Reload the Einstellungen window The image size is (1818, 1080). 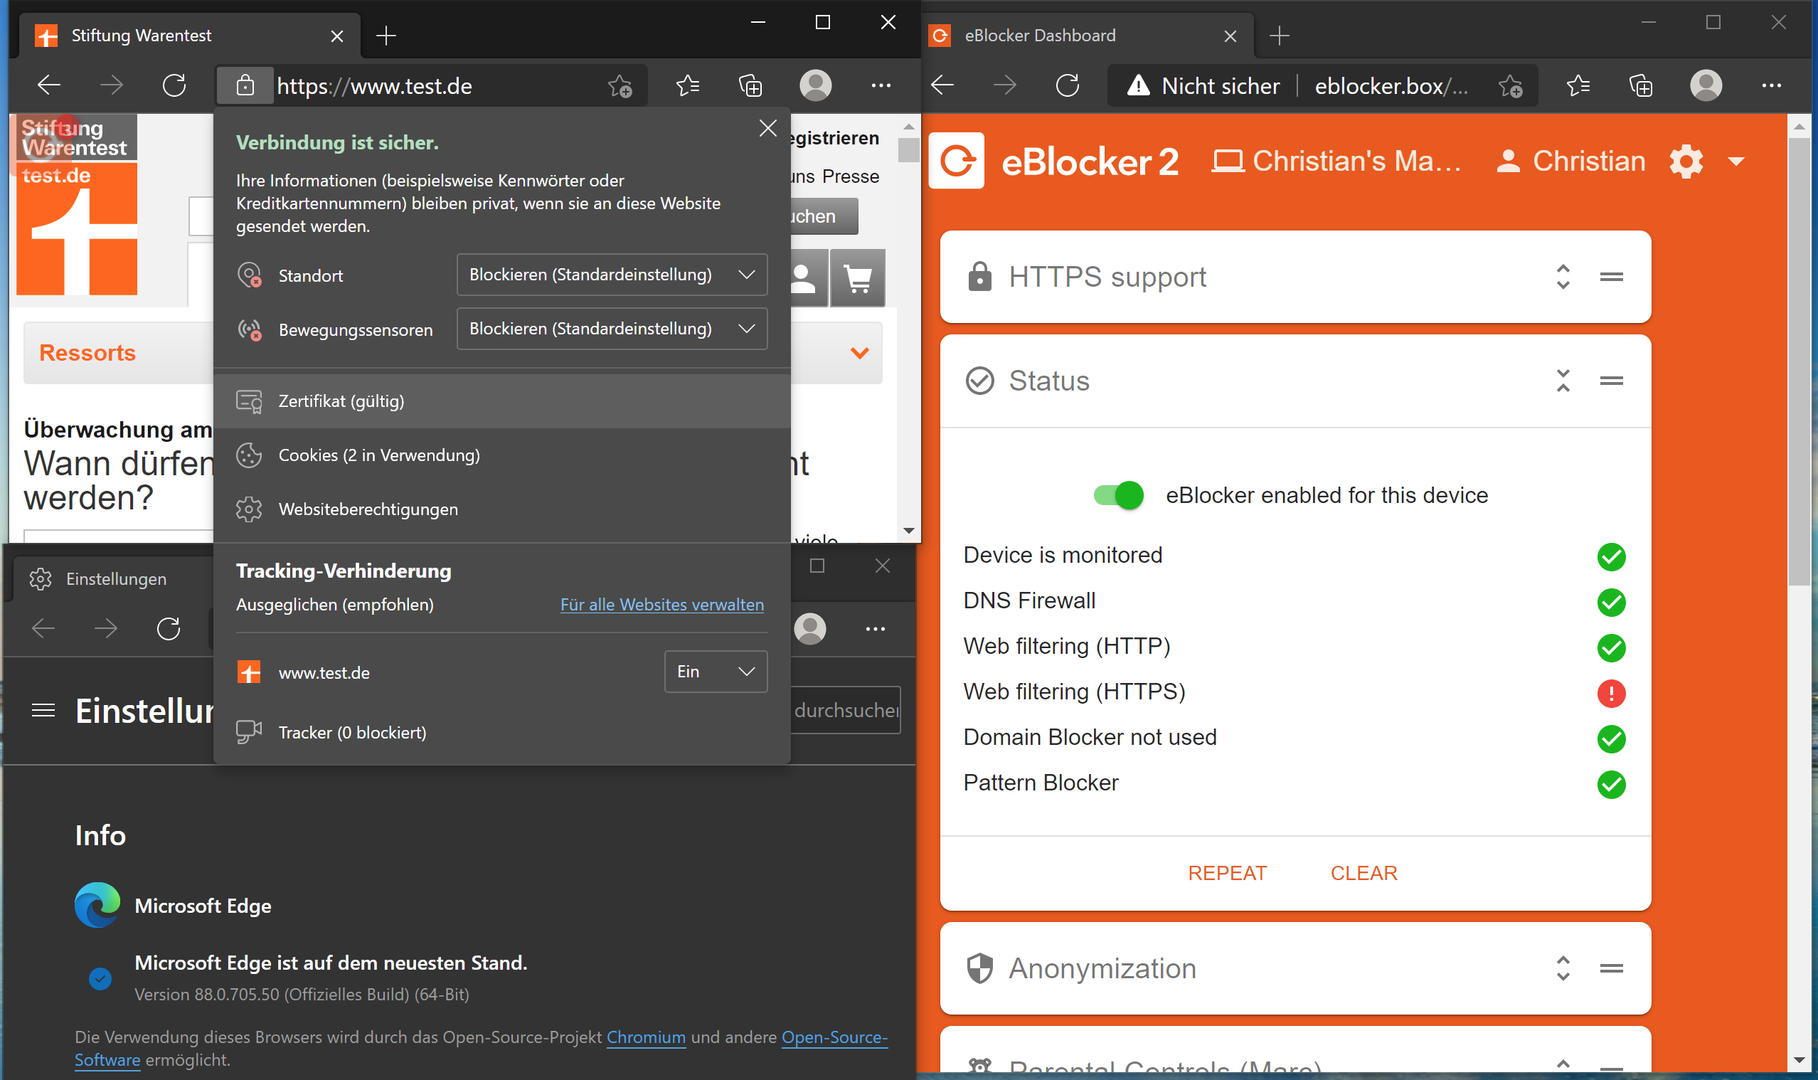click(168, 629)
